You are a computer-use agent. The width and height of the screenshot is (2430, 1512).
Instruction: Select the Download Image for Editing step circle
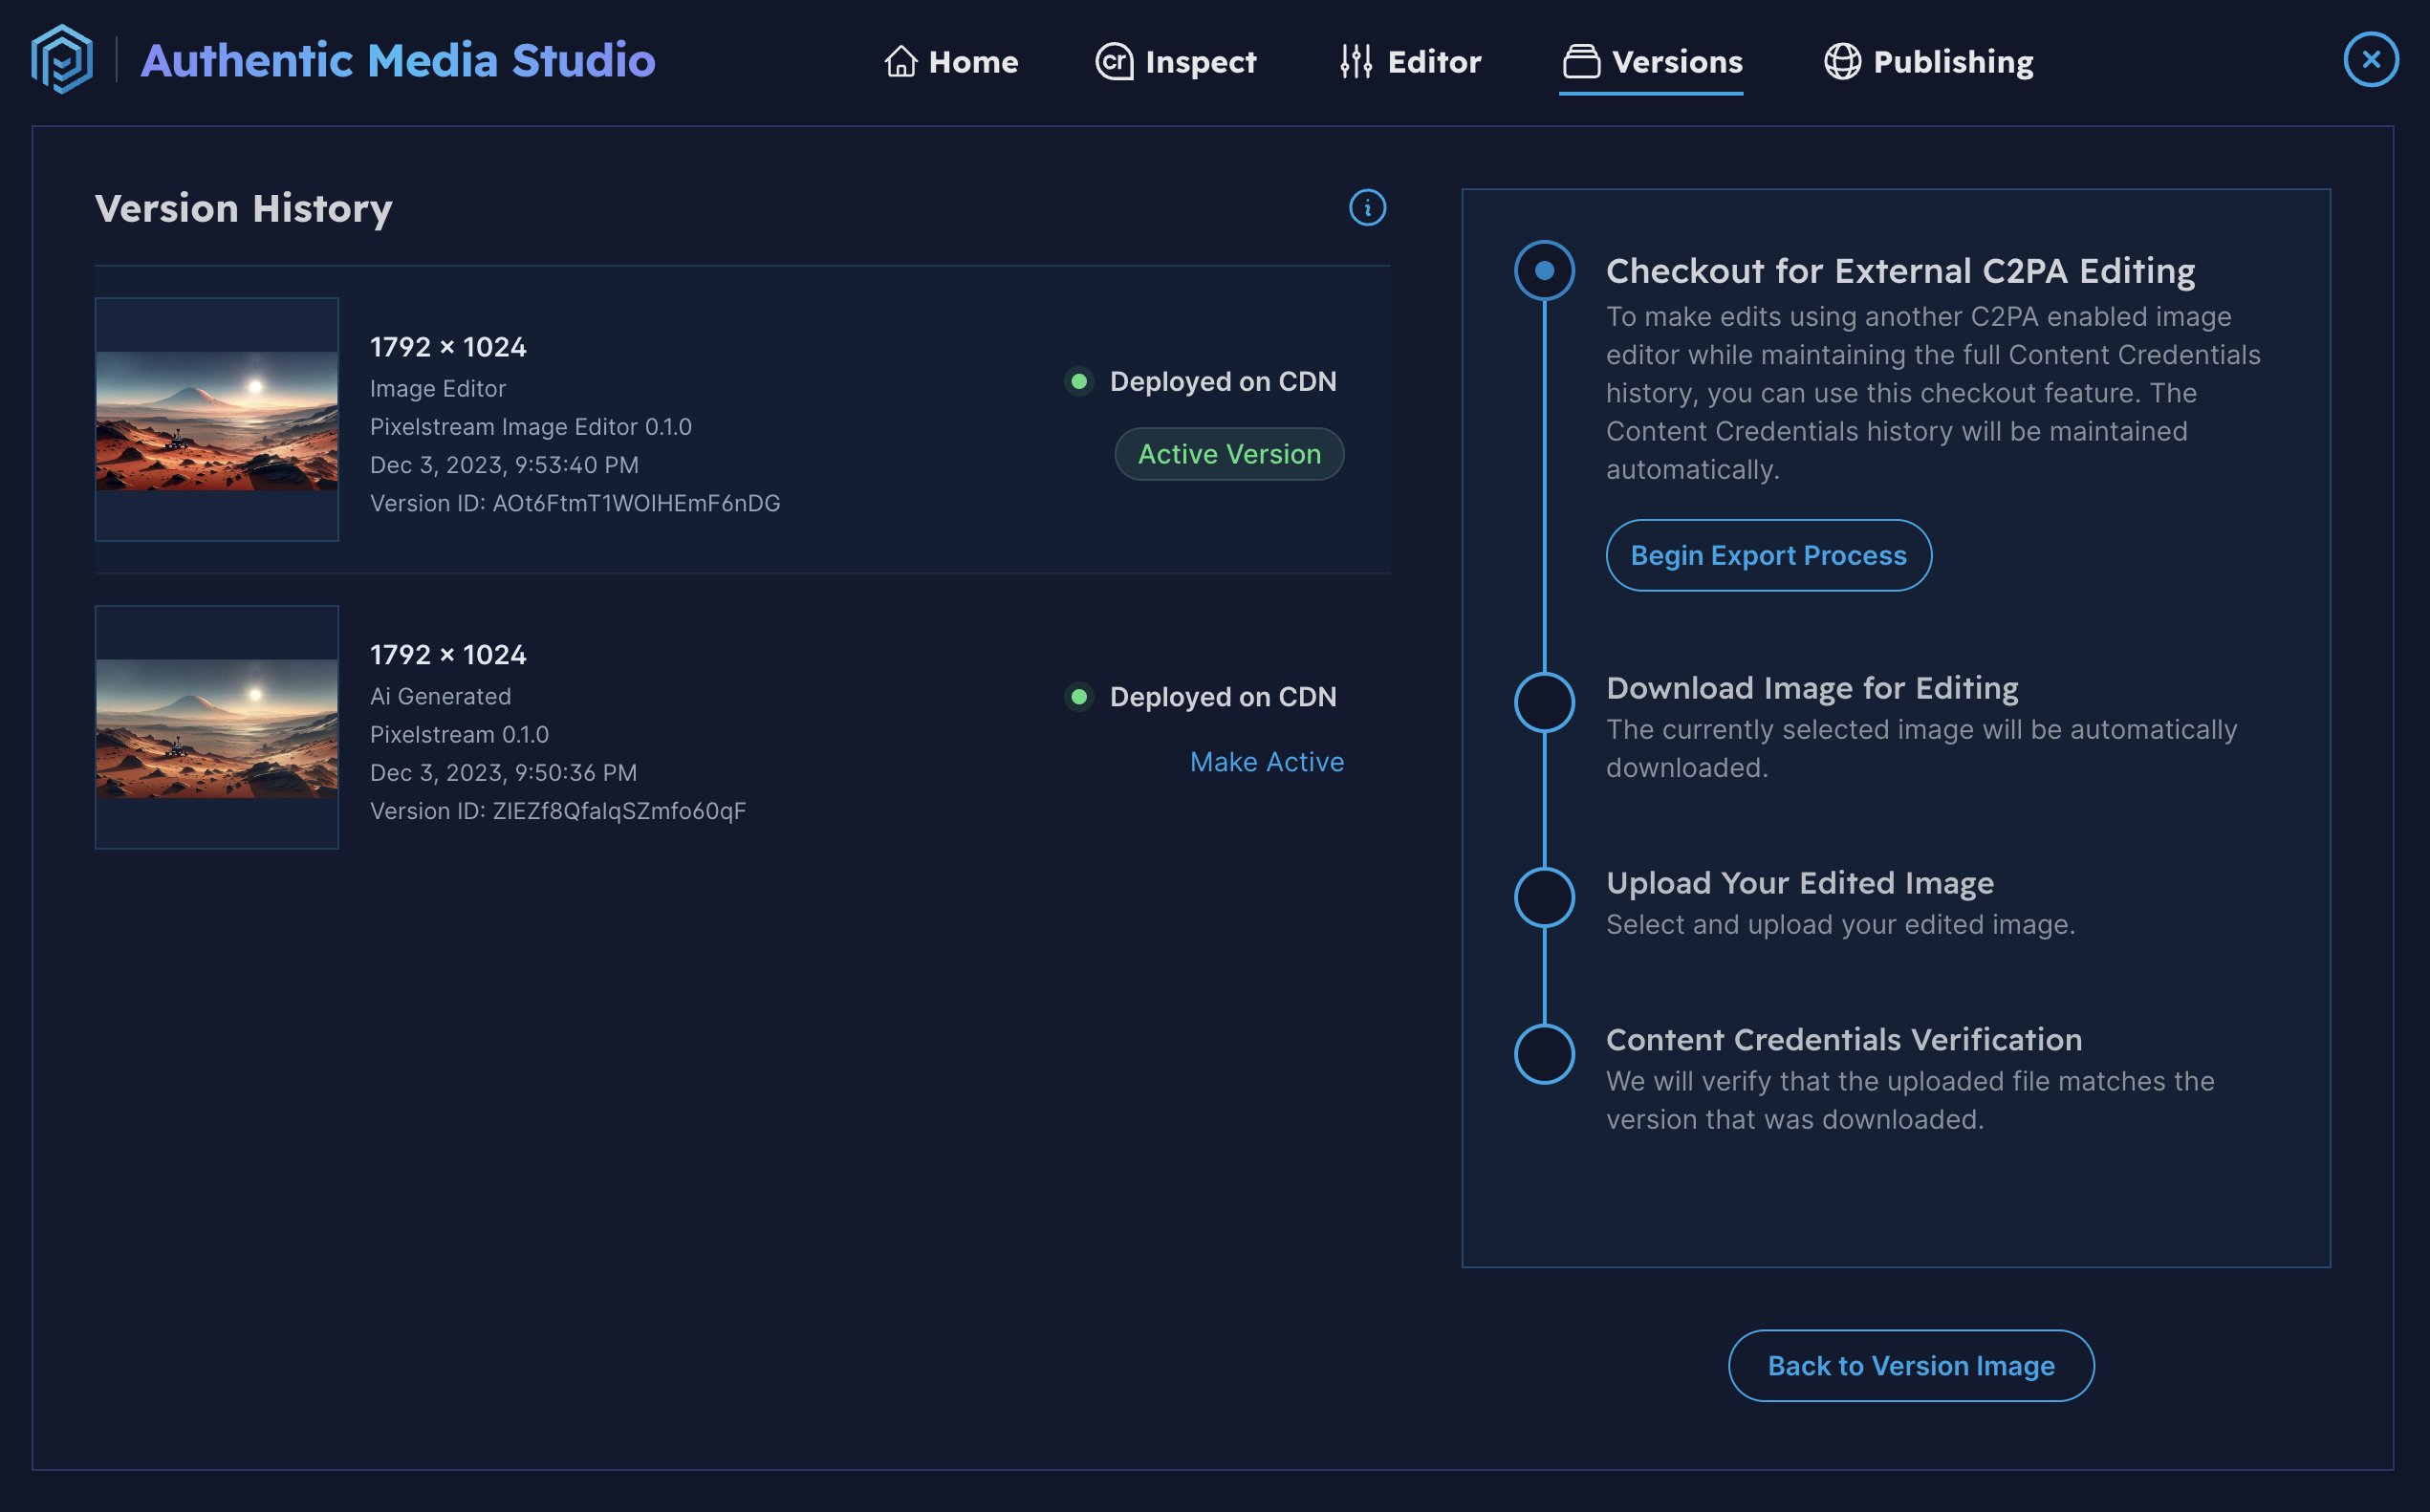[x=1544, y=703]
